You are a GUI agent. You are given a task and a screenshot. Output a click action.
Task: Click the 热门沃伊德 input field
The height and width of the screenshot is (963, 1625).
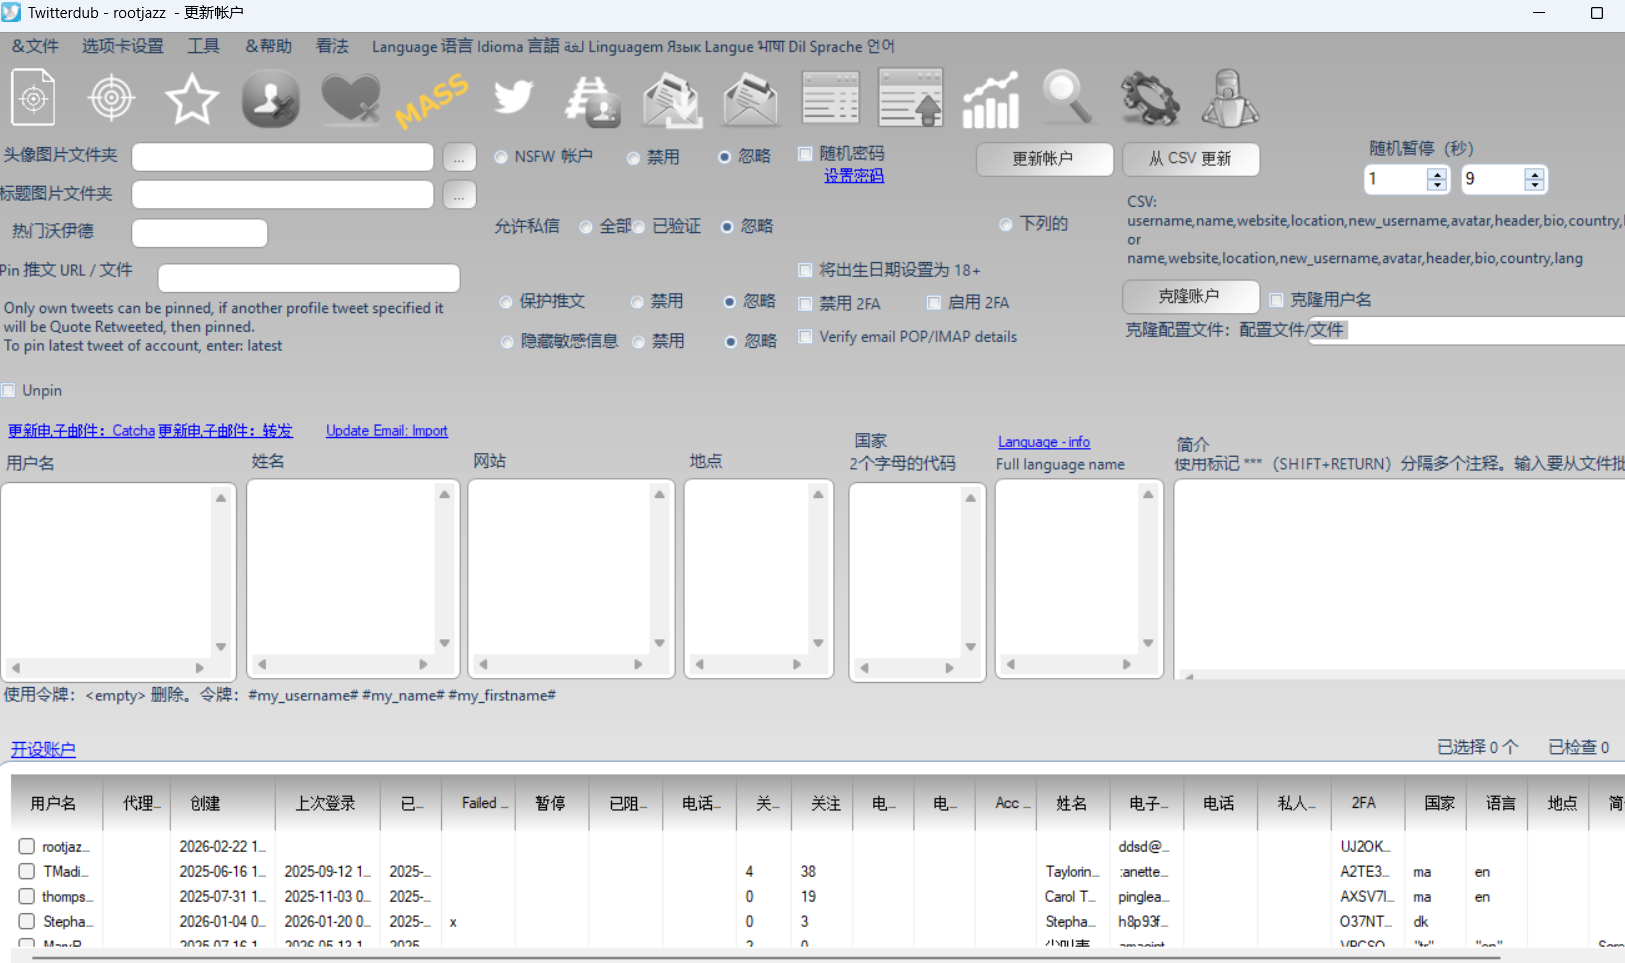point(200,233)
